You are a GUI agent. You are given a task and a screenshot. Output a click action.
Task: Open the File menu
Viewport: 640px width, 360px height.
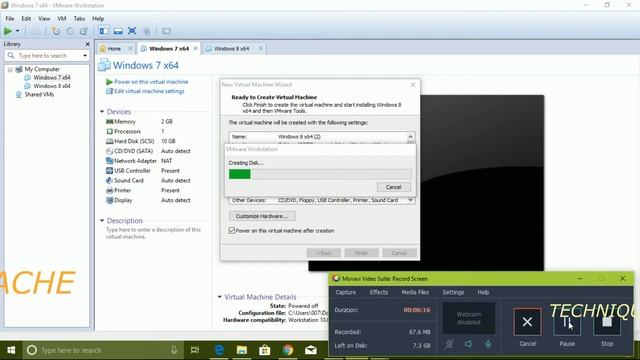coord(10,18)
